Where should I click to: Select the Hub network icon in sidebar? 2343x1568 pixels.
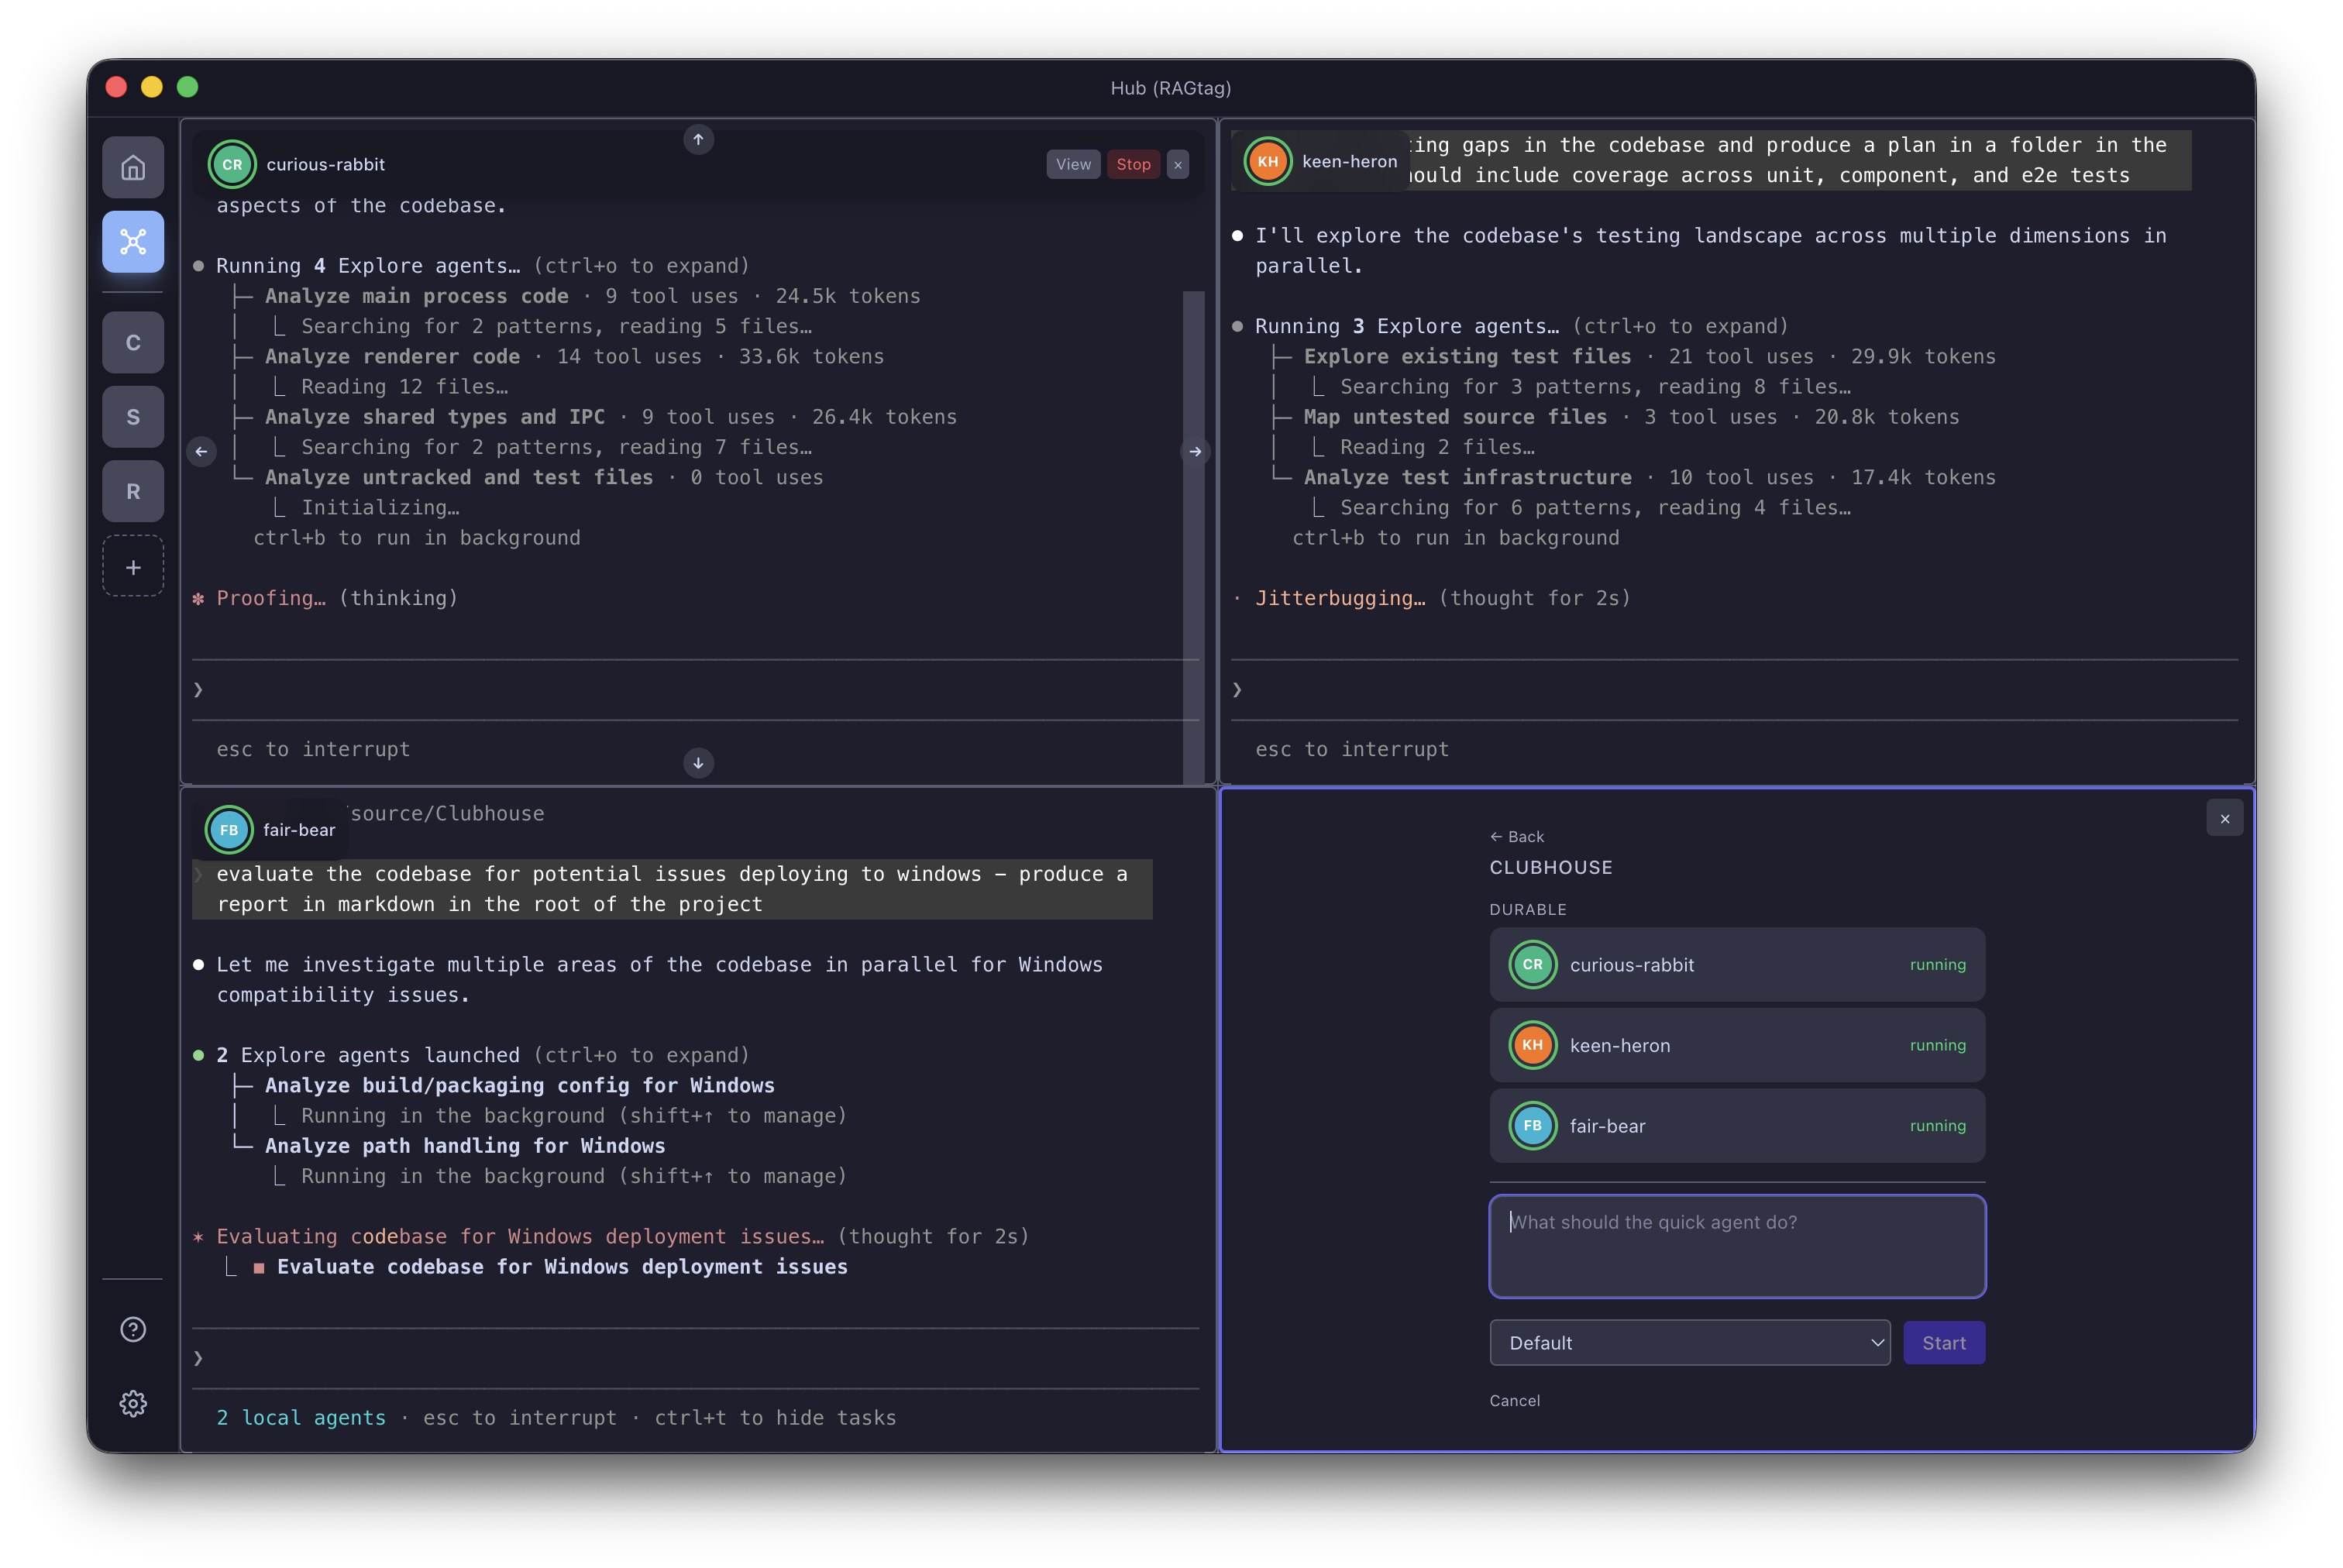tap(133, 242)
